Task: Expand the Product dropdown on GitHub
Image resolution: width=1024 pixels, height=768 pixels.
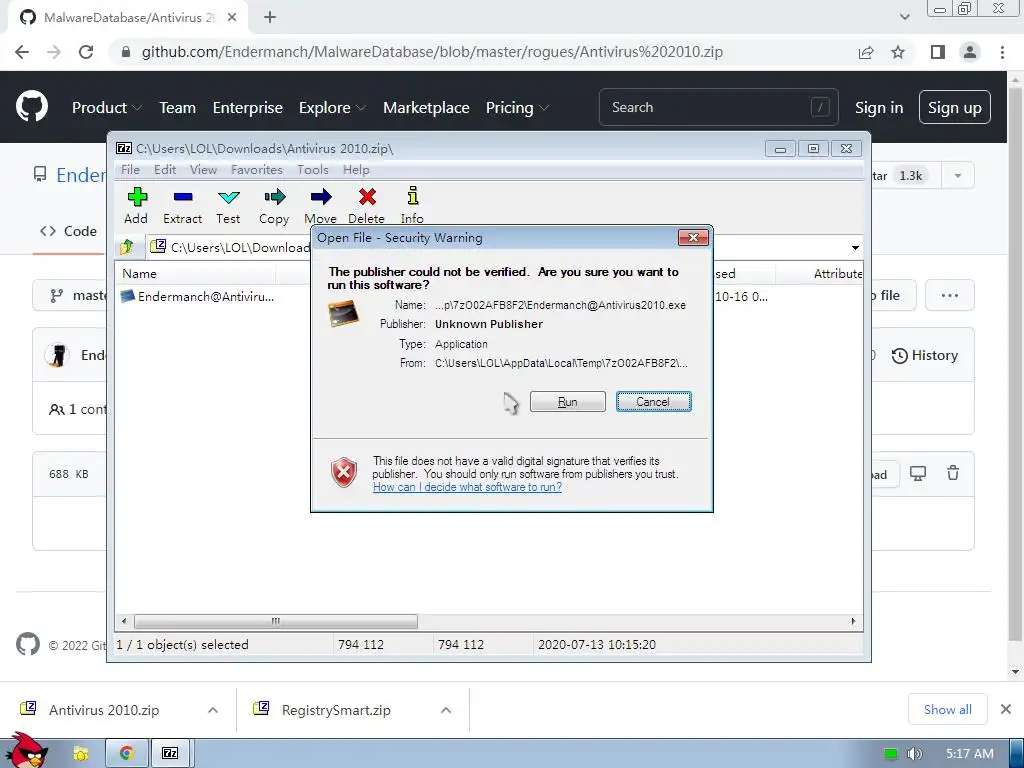Action: point(107,108)
